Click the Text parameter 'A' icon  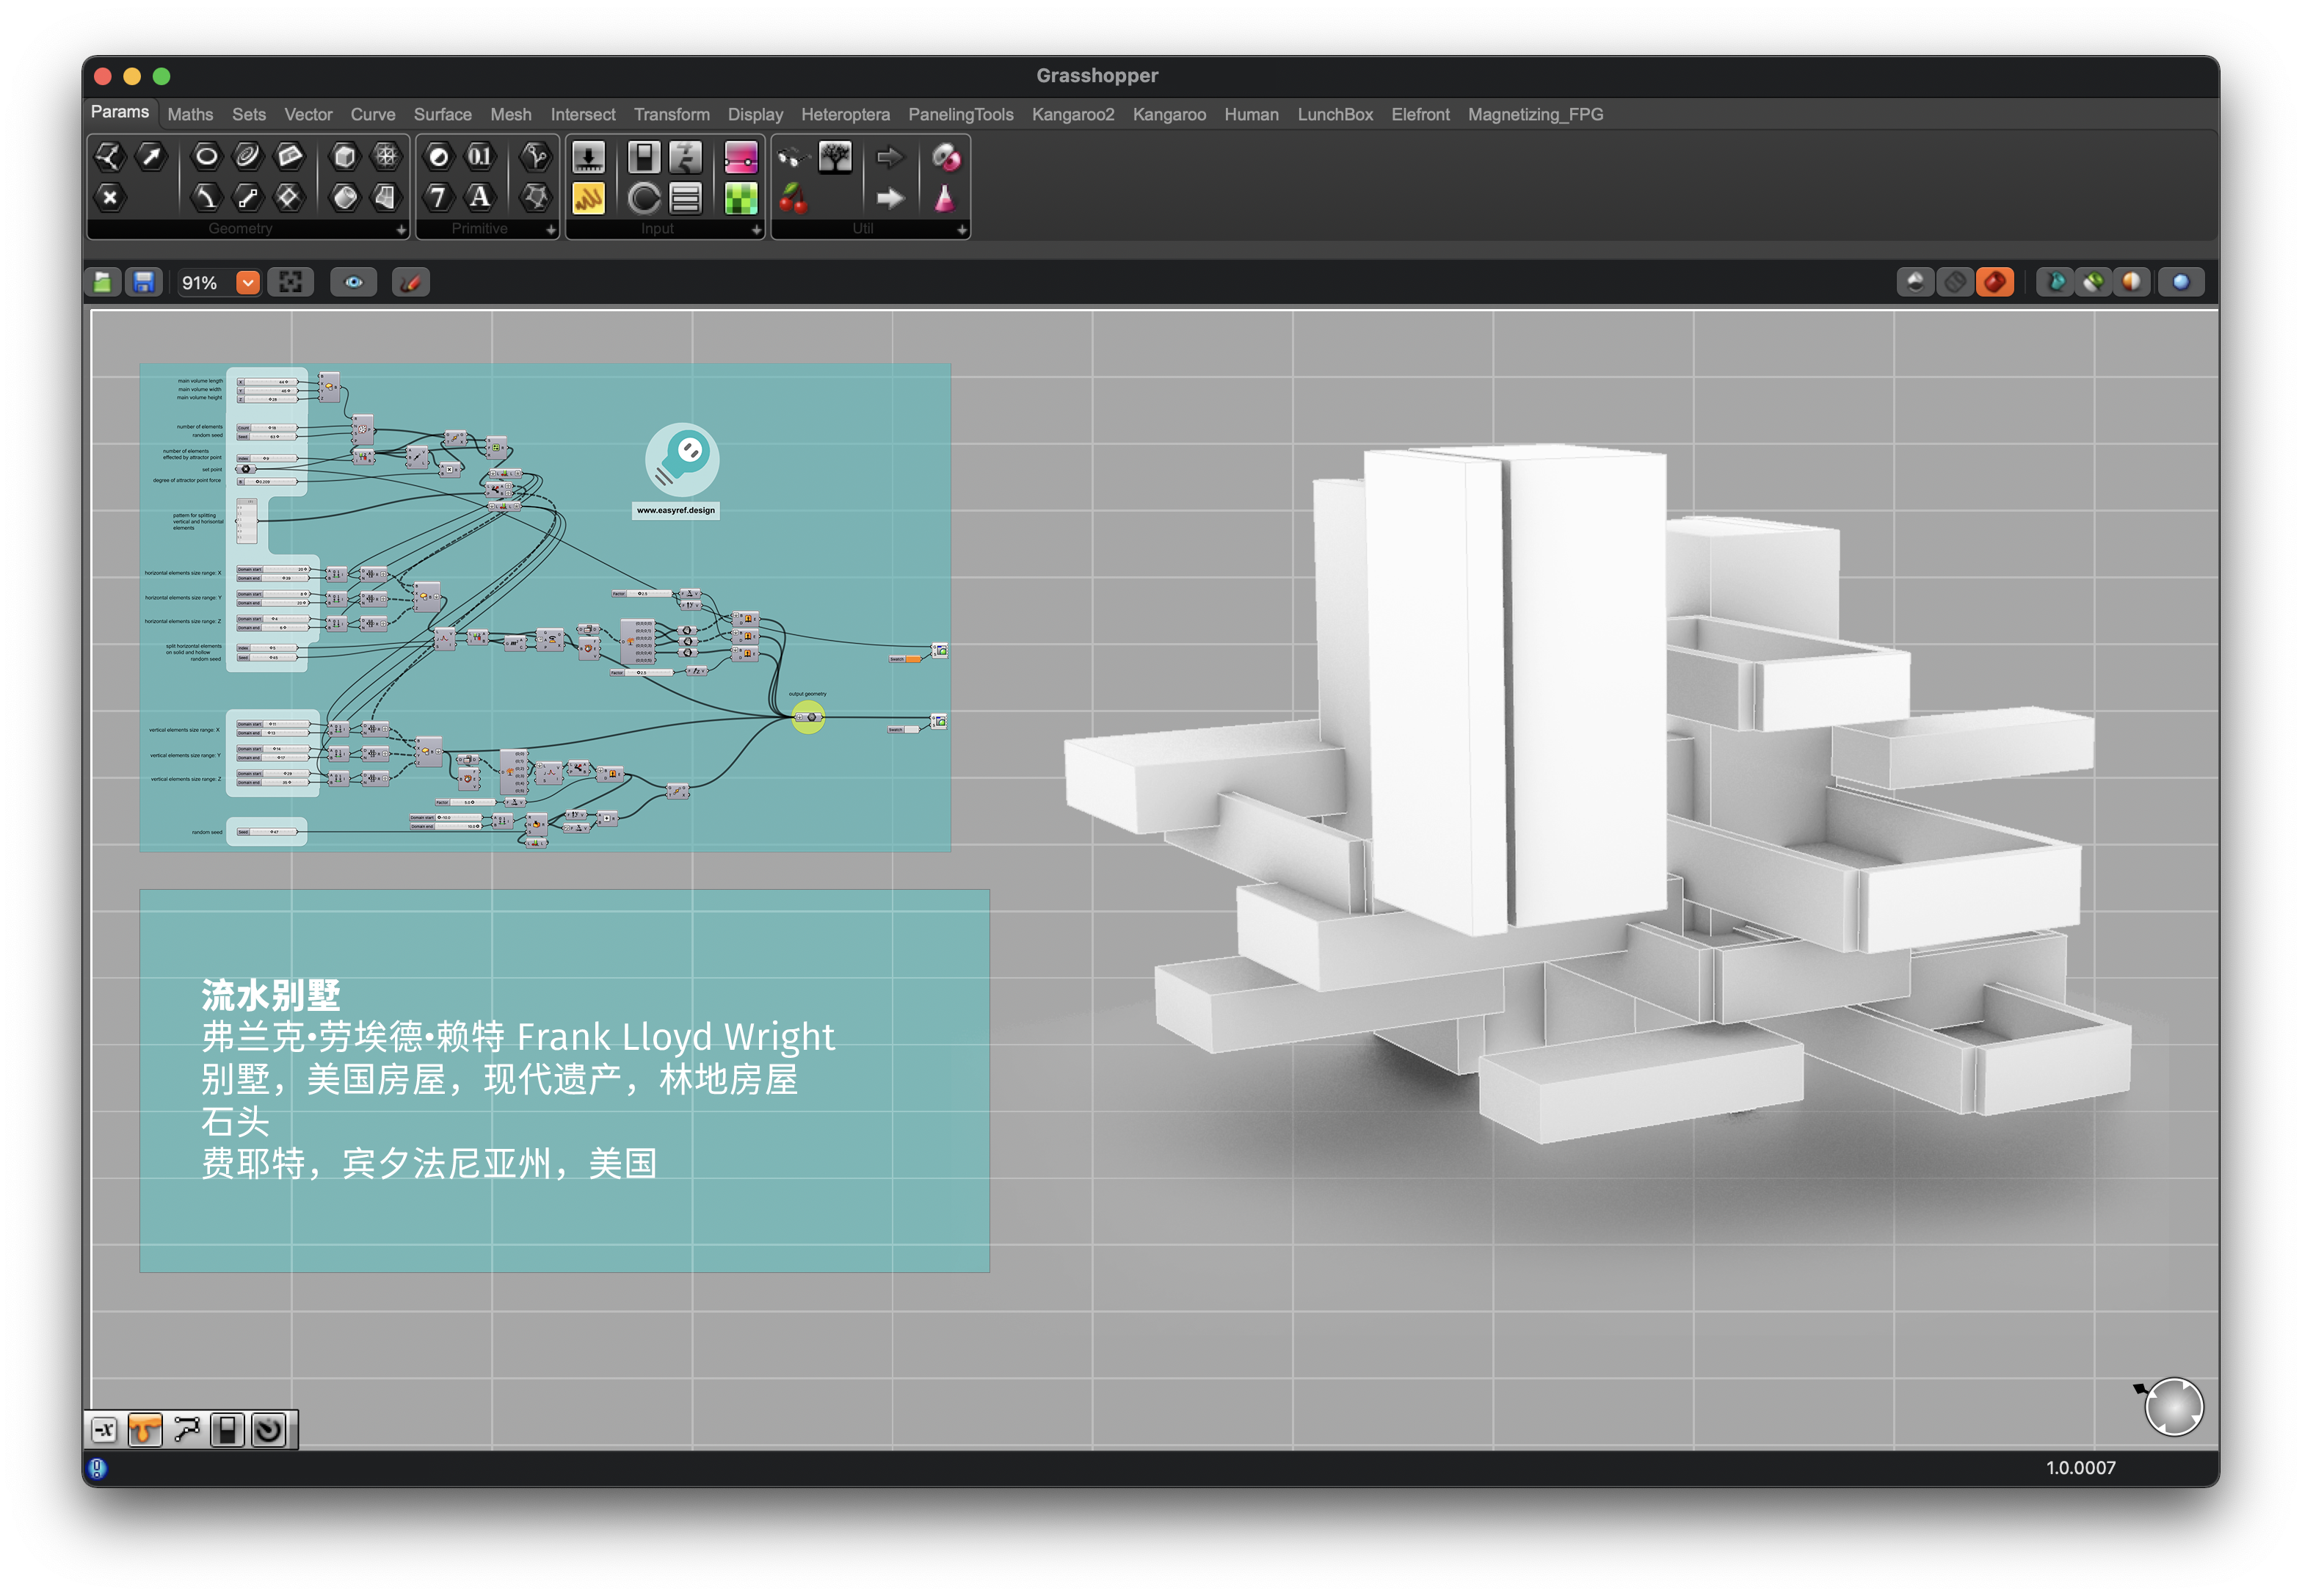pyautogui.click(x=480, y=198)
